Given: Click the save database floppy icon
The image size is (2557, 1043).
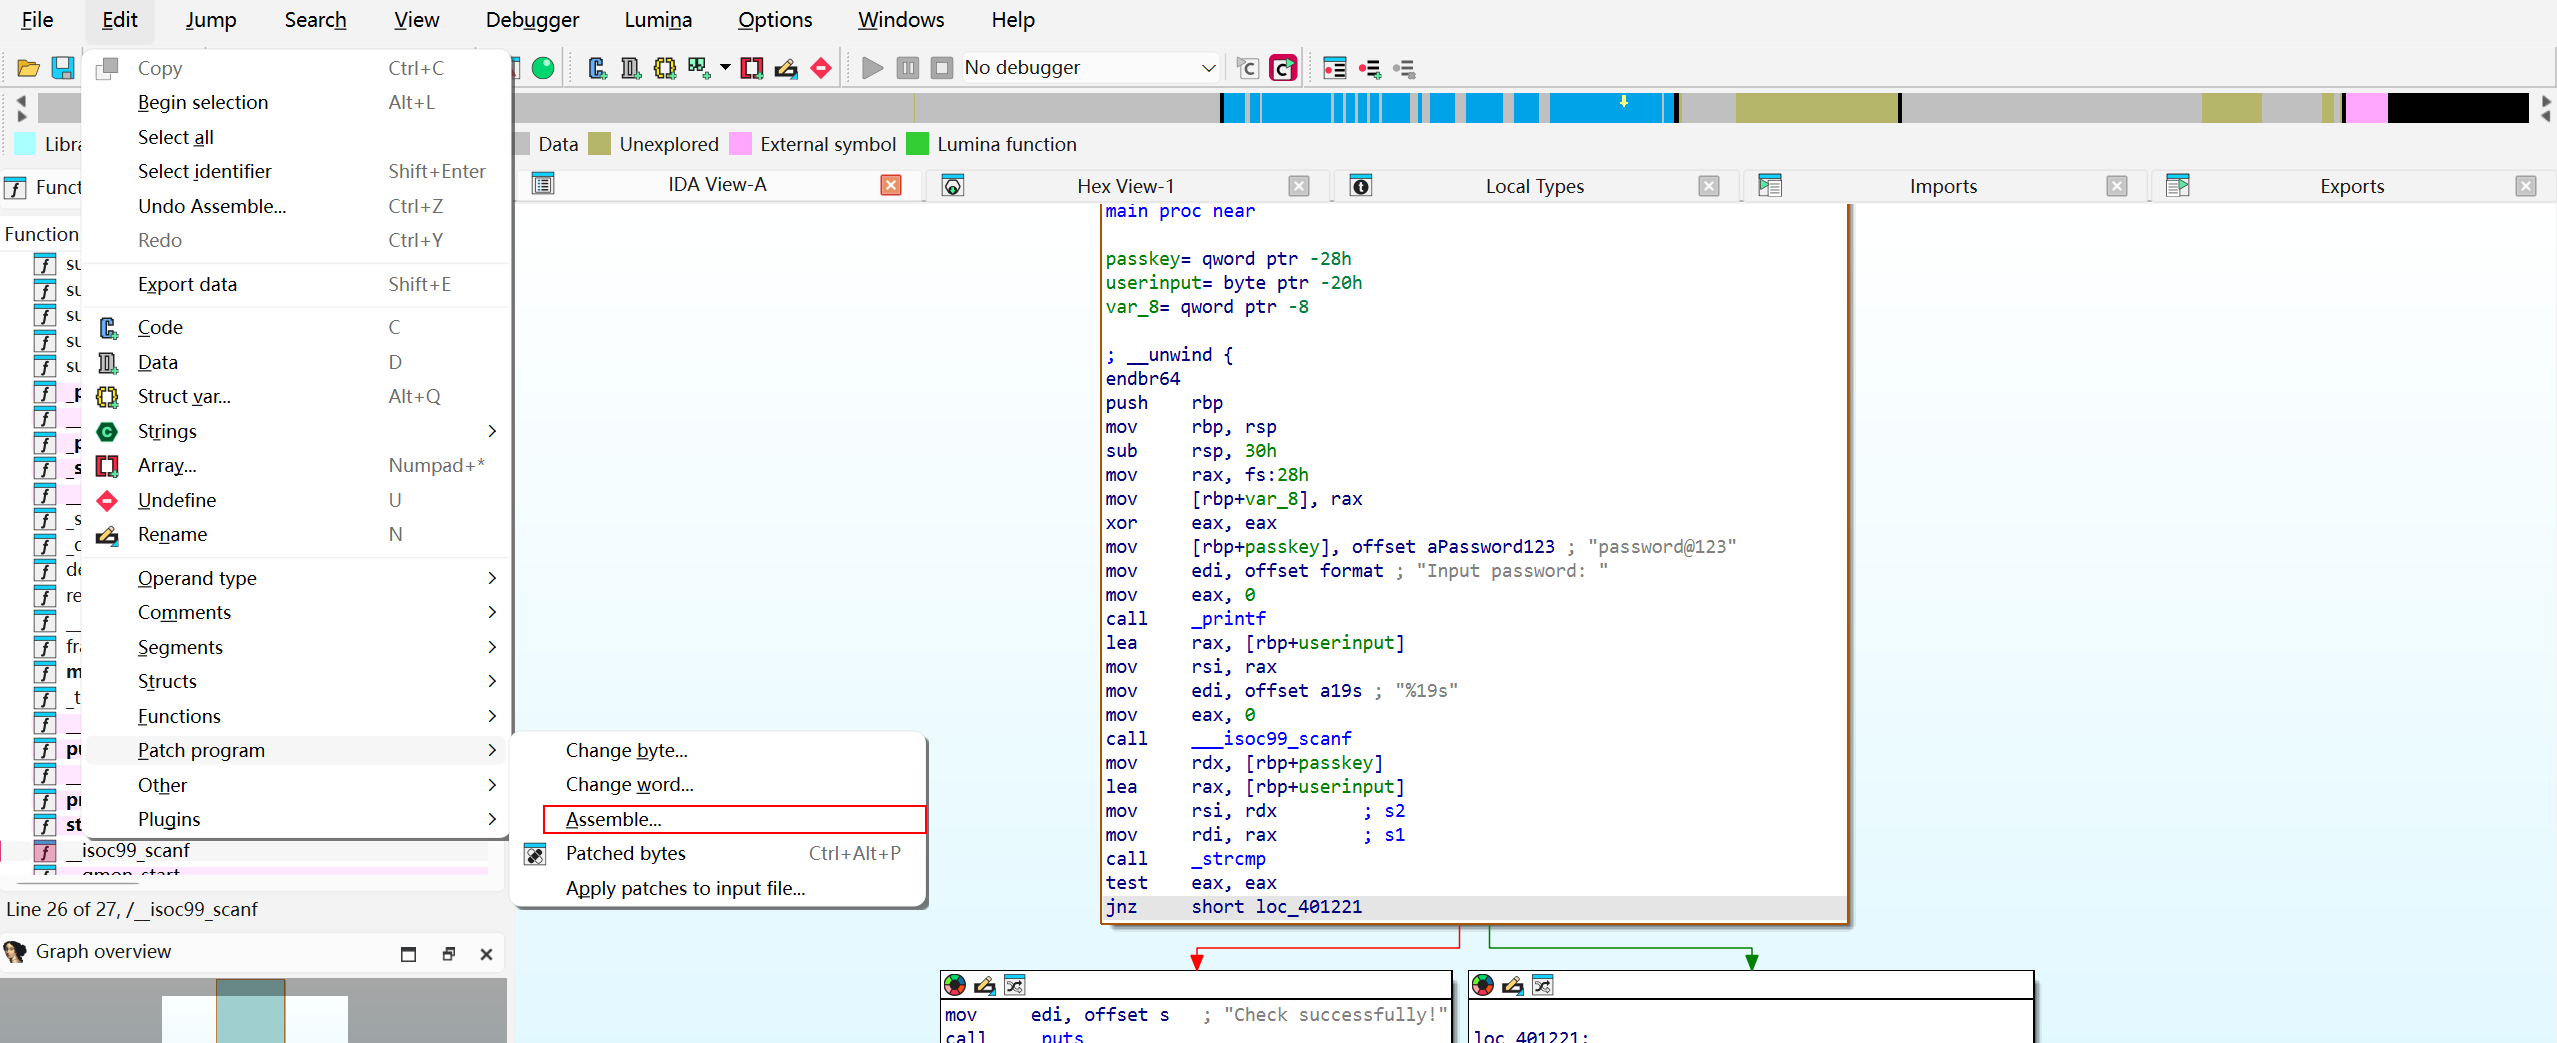Looking at the screenshot, I should [62, 68].
